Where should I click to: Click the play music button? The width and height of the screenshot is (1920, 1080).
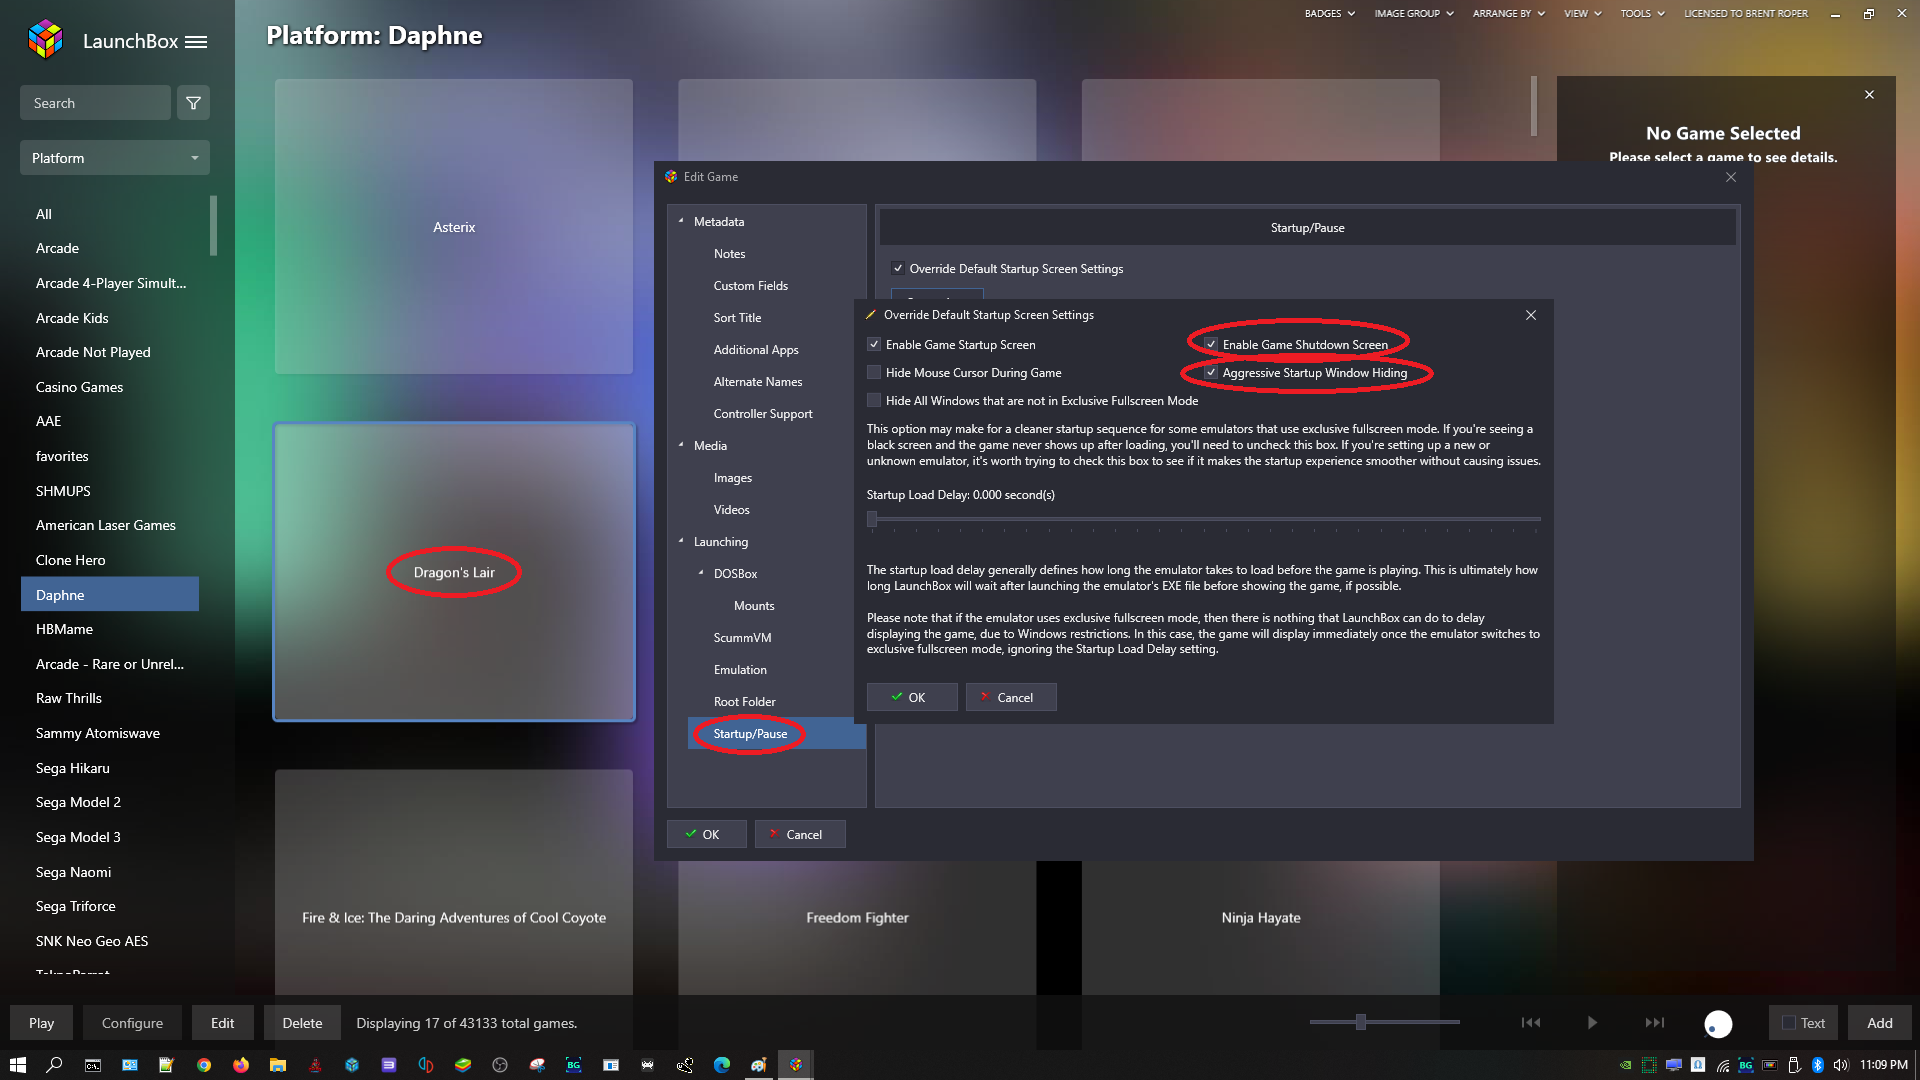pyautogui.click(x=1592, y=1022)
